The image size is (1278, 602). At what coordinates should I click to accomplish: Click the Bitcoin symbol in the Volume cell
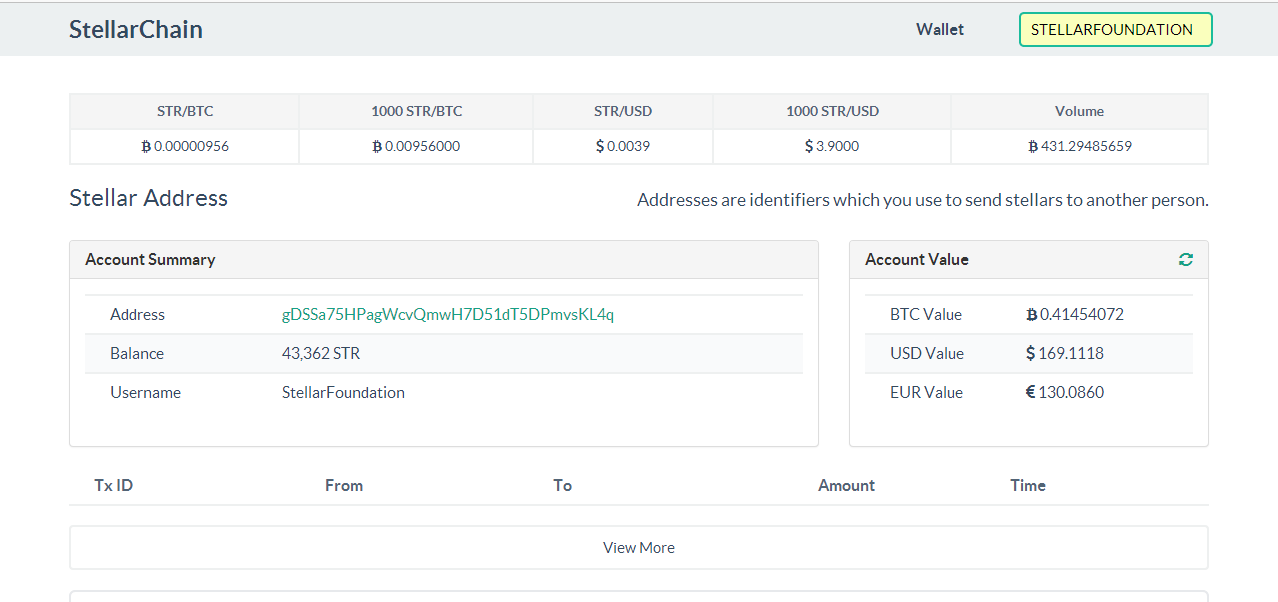coord(1033,147)
